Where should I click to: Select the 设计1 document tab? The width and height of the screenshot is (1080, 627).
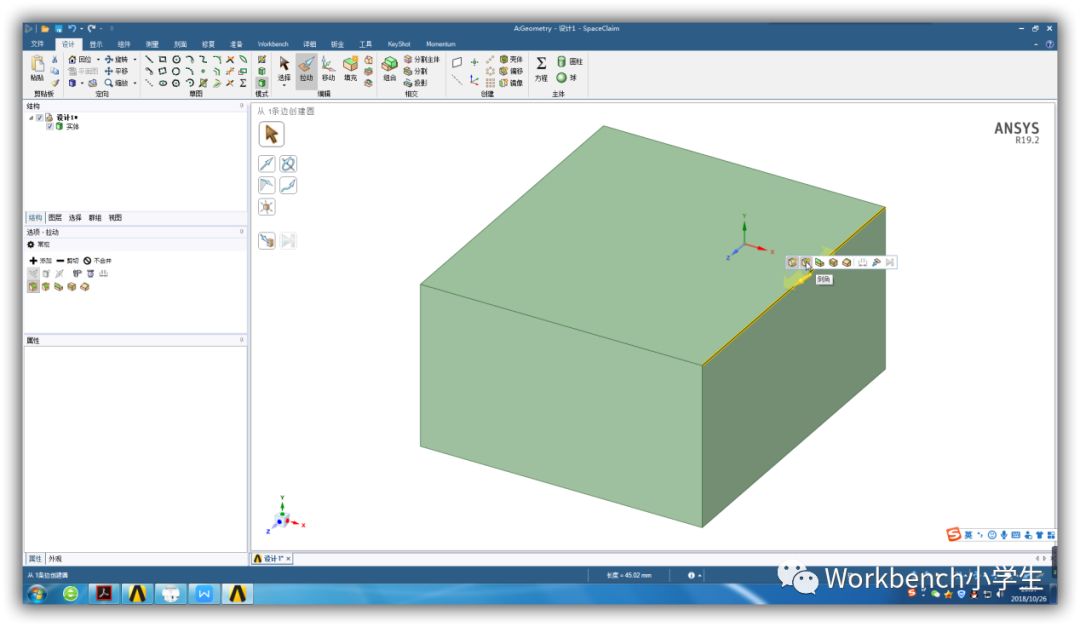point(270,559)
